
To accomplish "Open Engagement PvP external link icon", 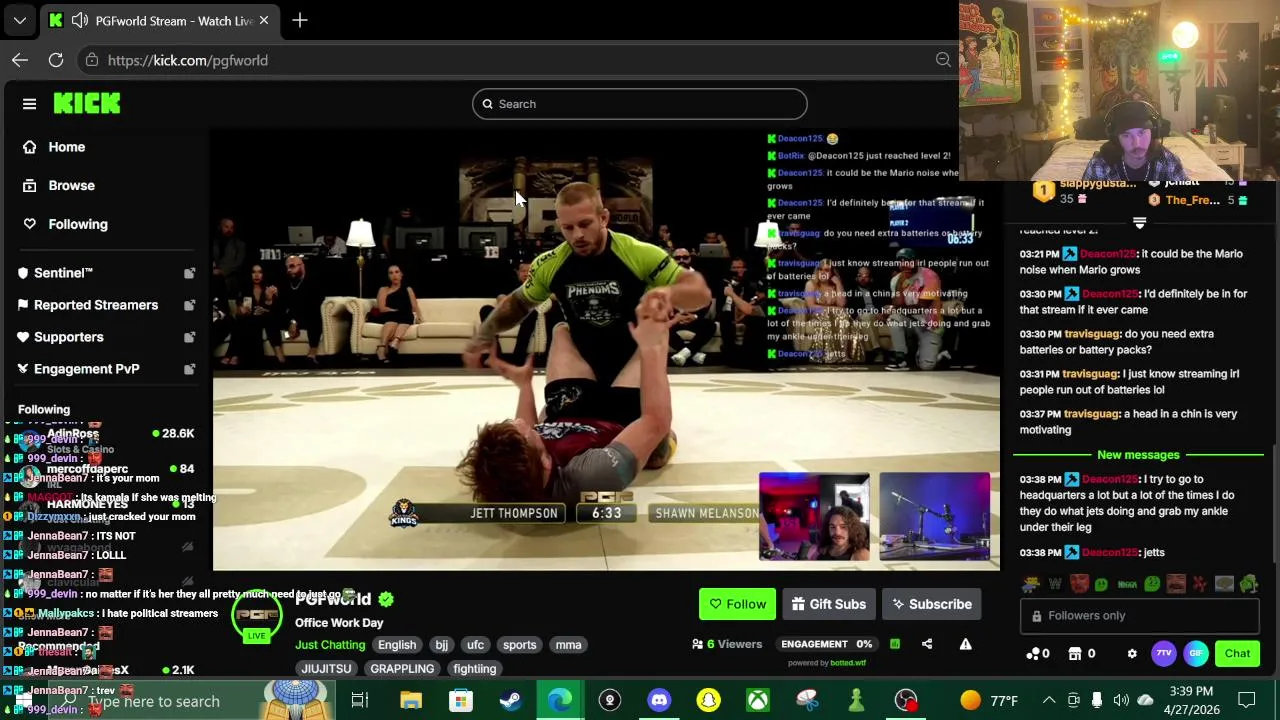I will pyautogui.click(x=189, y=369).
